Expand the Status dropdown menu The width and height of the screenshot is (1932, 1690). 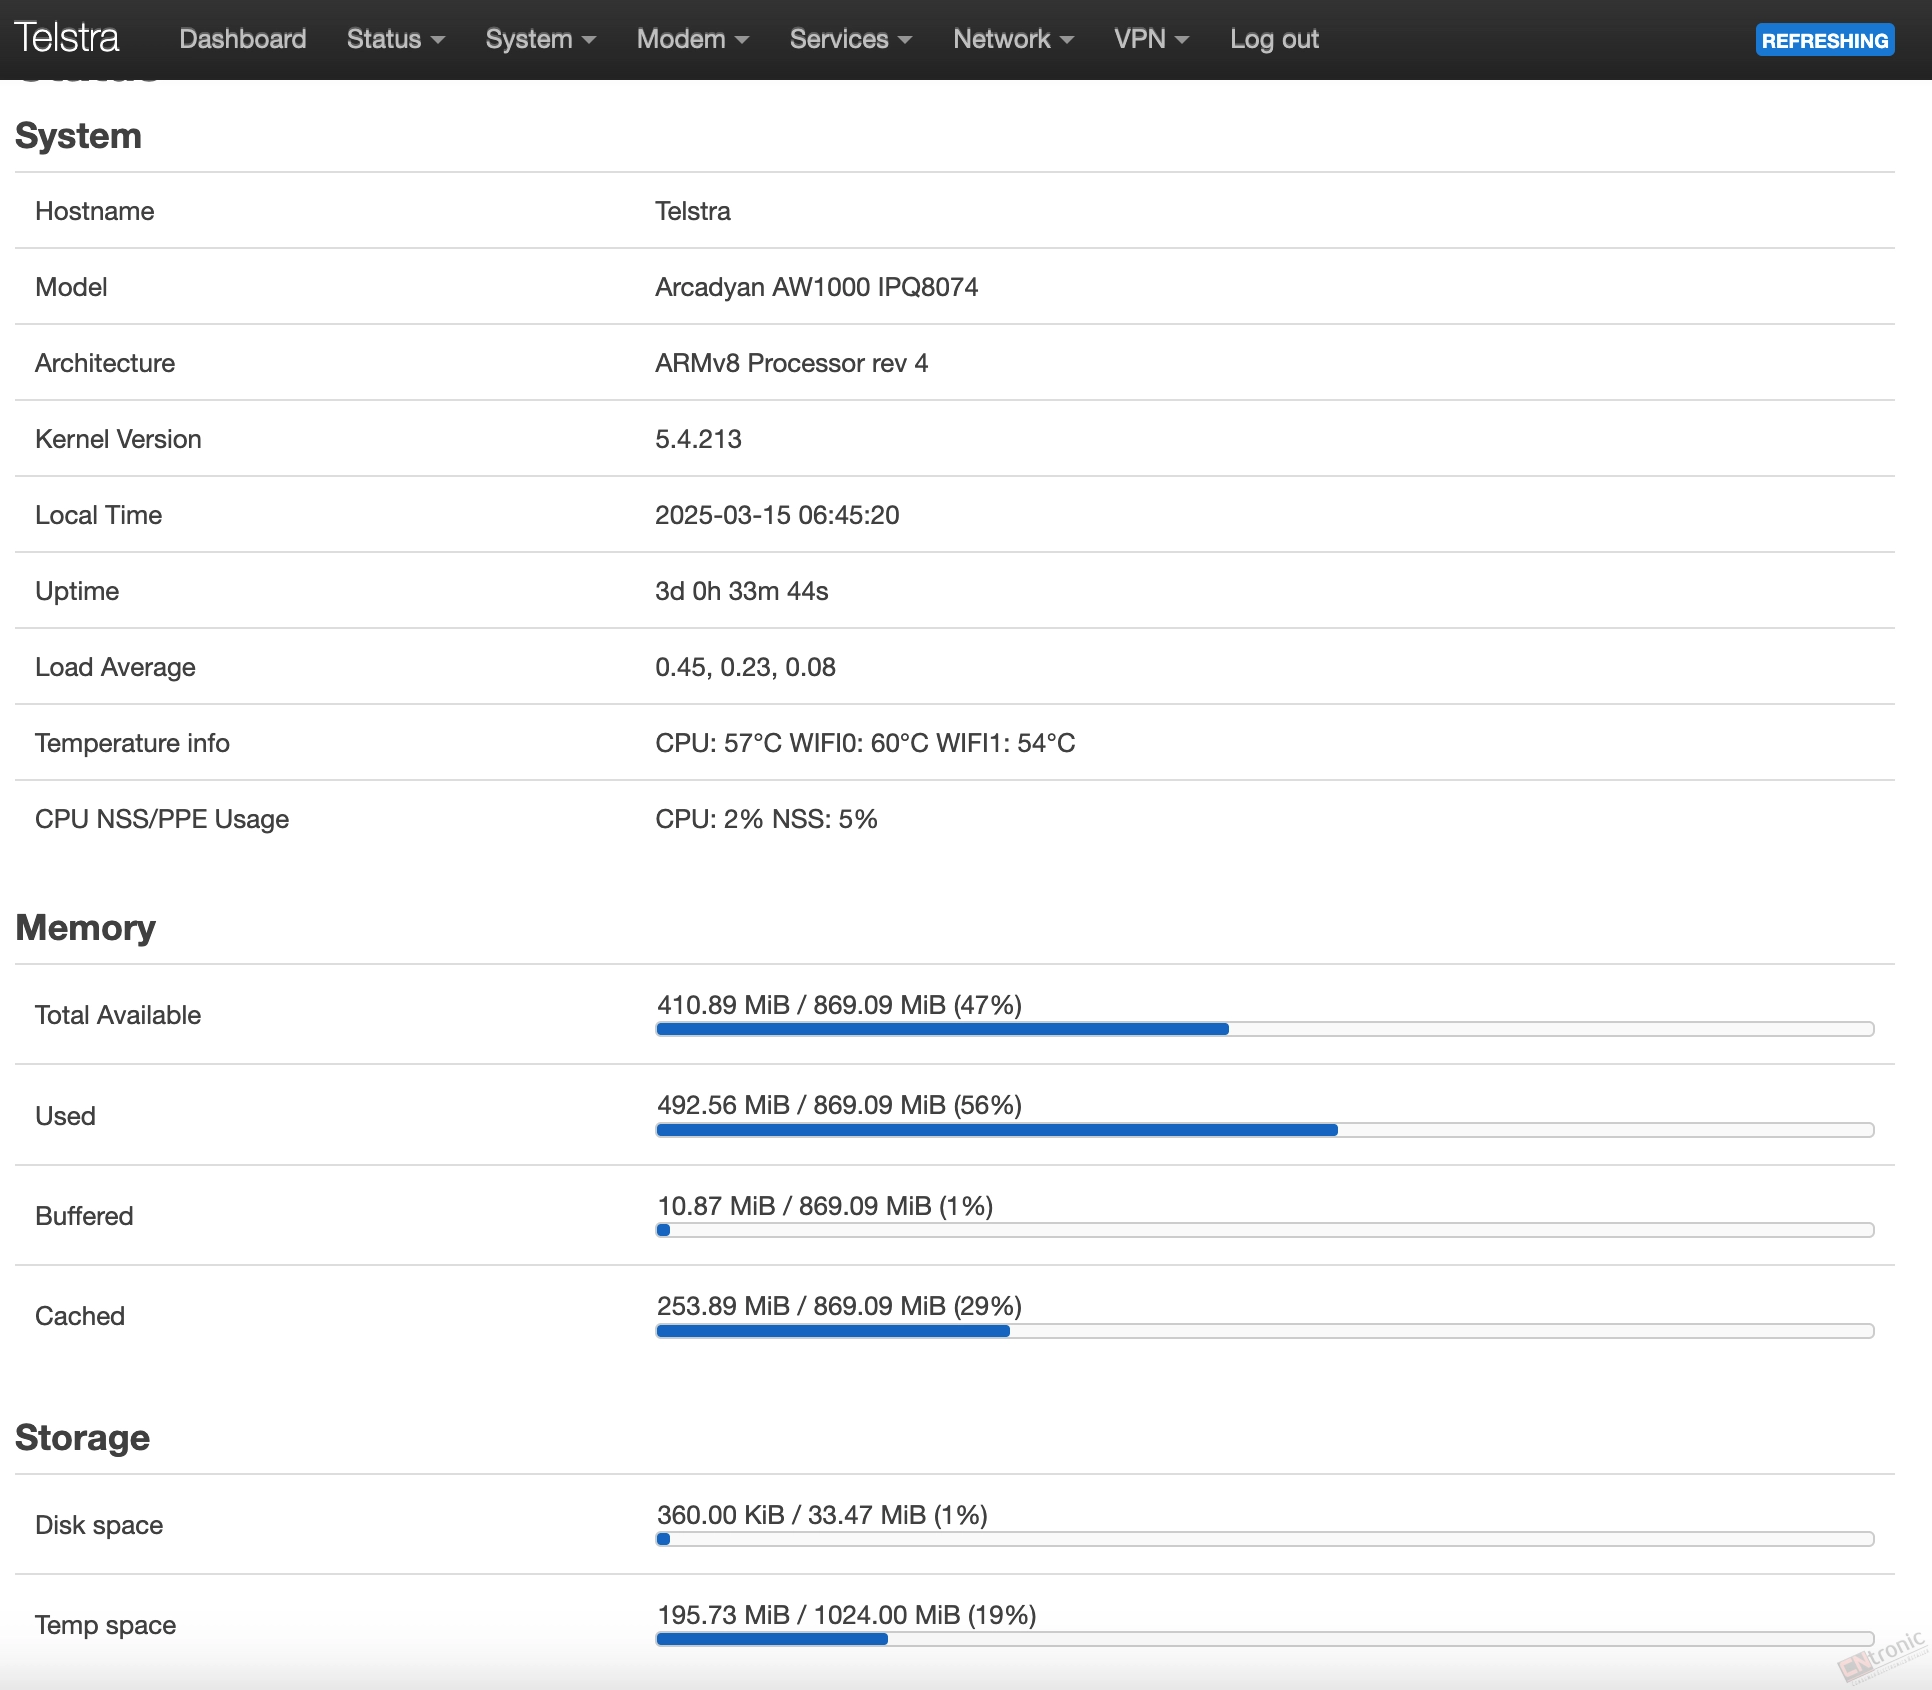pyautogui.click(x=395, y=39)
